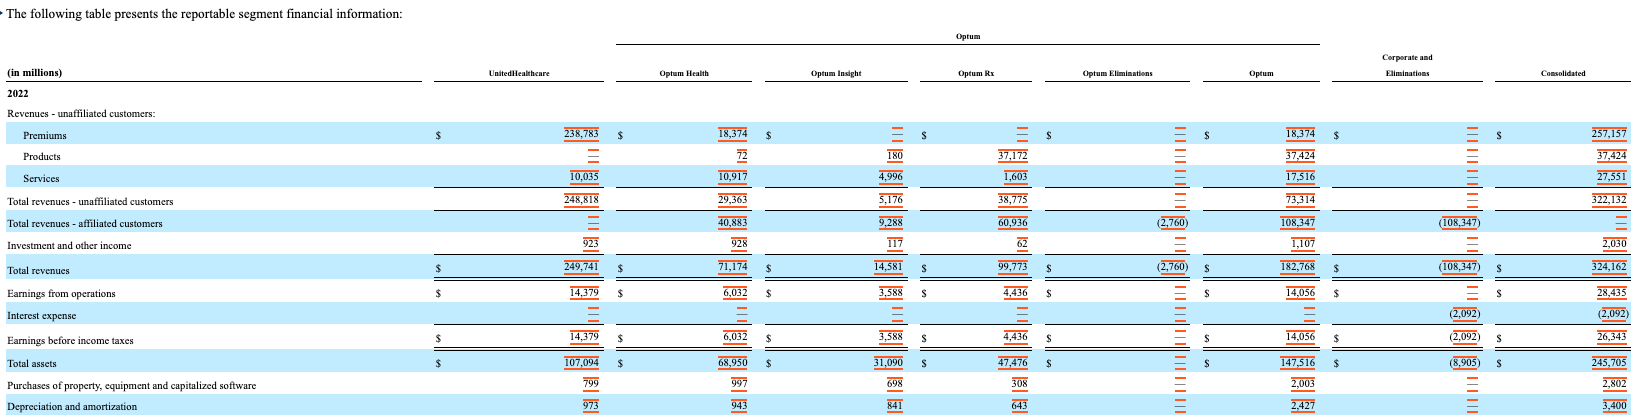The width and height of the screenshot is (1640, 420).
Task: Select UnitedHealthcare premiums value 238,783
Action: point(581,134)
